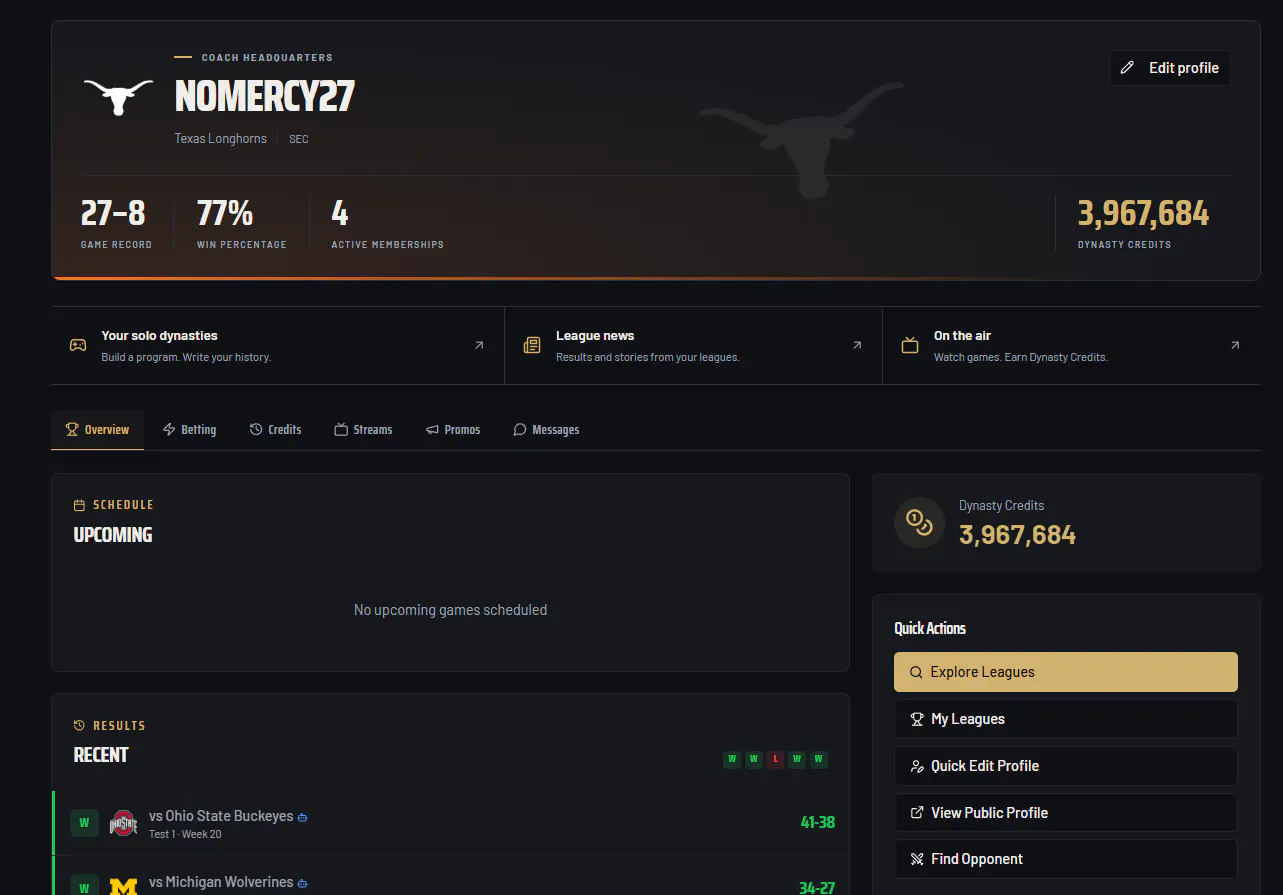Click the 34-27 score

(817, 887)
